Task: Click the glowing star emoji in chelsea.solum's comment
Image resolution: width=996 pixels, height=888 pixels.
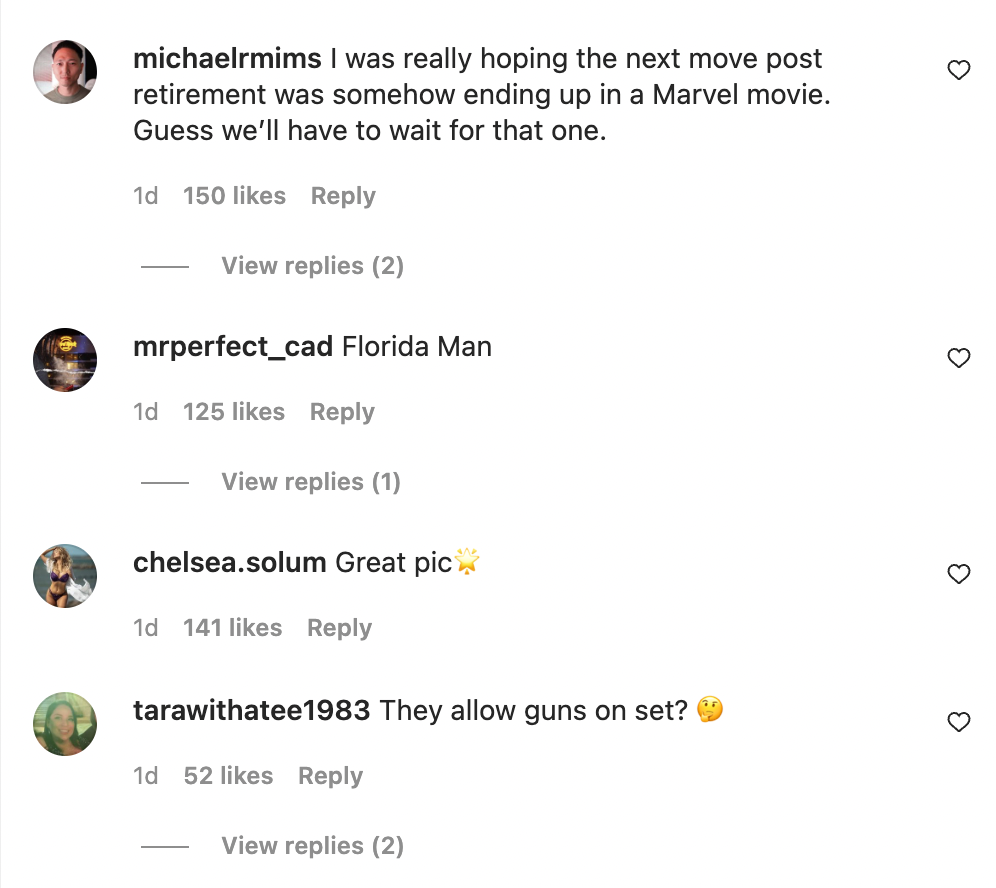Action: click(467, 562)
